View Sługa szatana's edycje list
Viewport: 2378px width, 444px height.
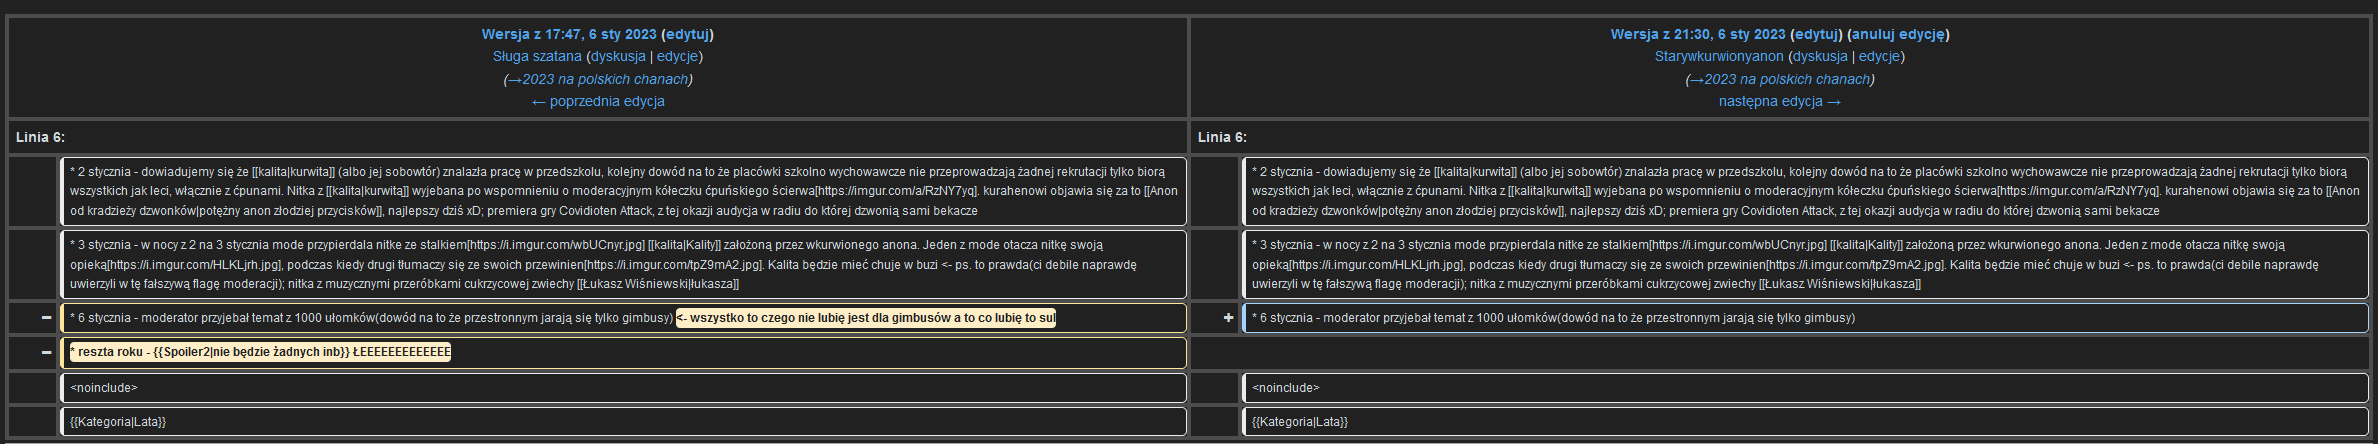tap(677, 56)
